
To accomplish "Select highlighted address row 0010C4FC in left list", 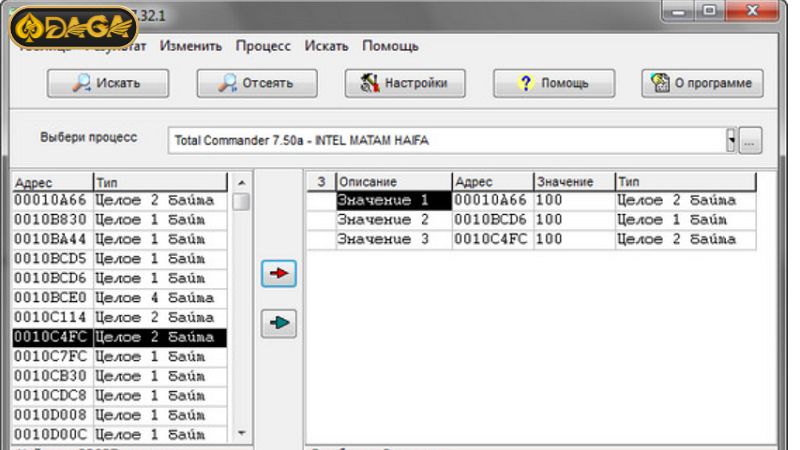I will coord(120,337).
